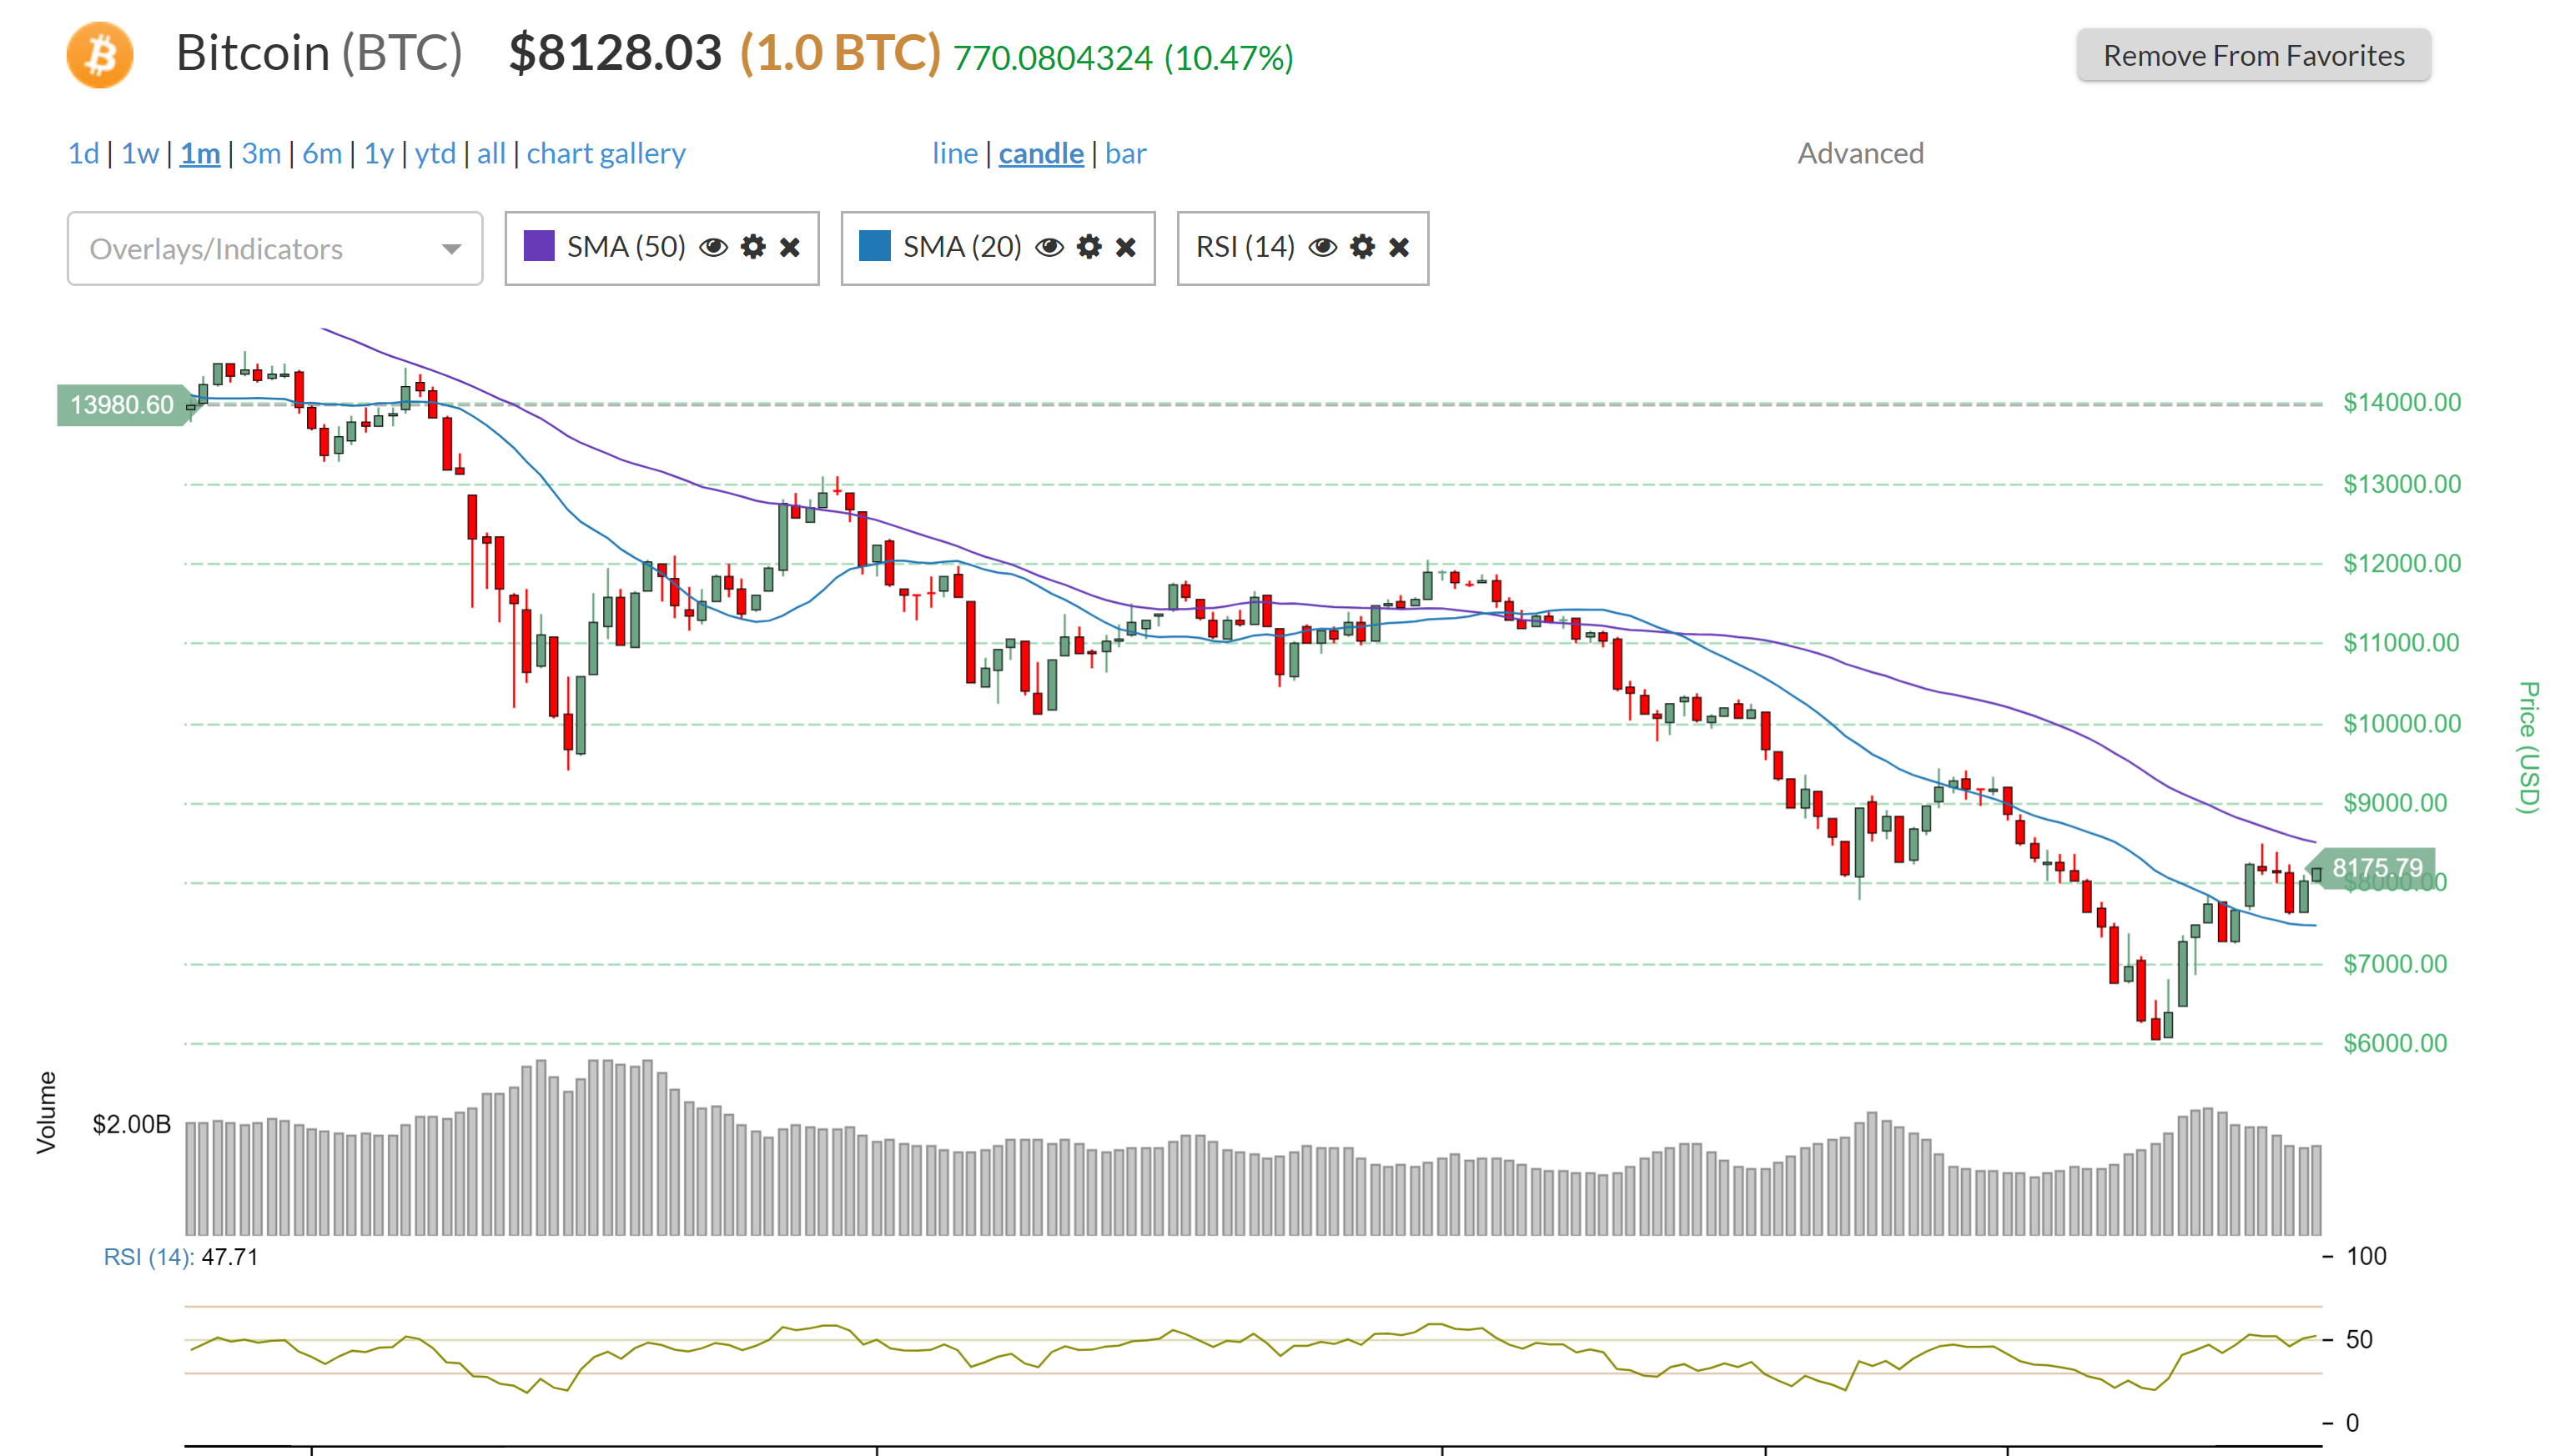
Task: Click the (1.0 BTC) amount text
Action: 840,53
